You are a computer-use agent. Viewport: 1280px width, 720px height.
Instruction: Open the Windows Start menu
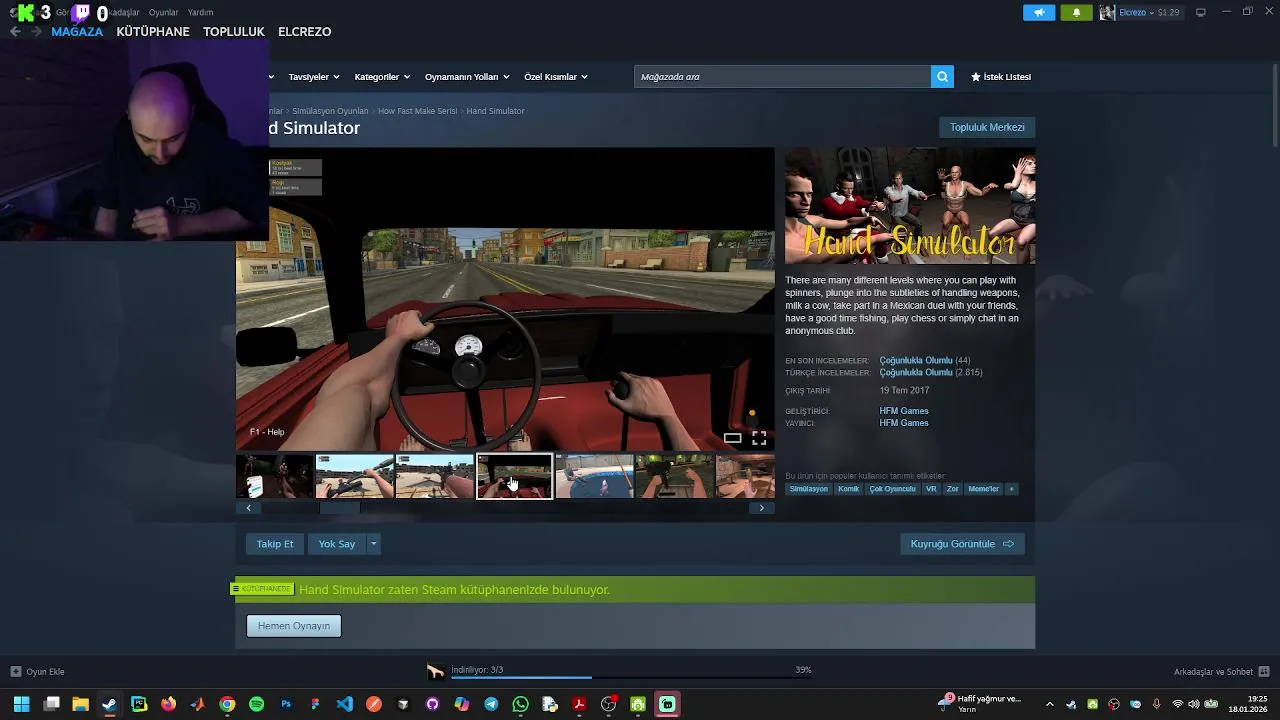[x=22, y=704]
